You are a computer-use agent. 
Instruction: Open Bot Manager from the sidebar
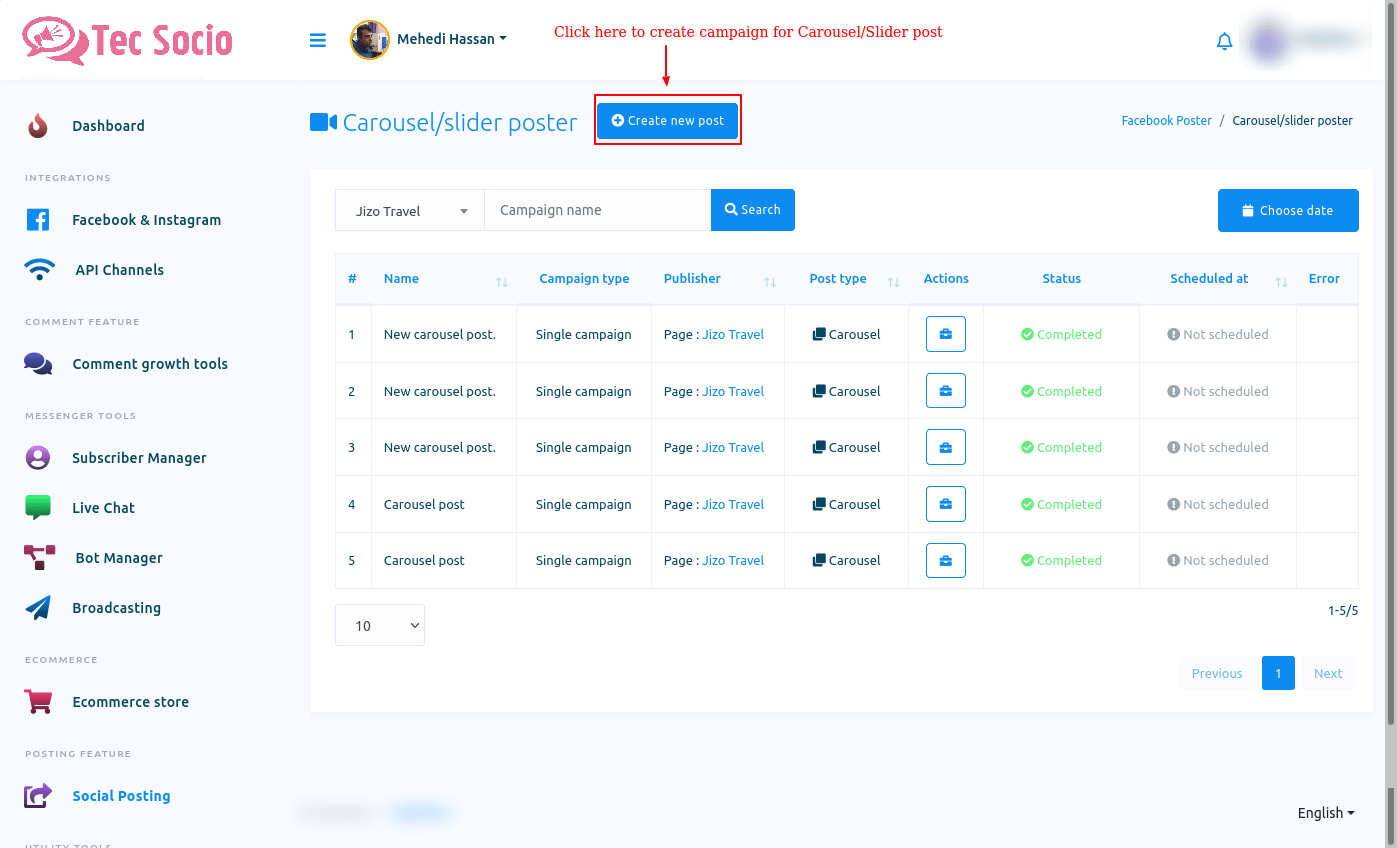point(119,558)
